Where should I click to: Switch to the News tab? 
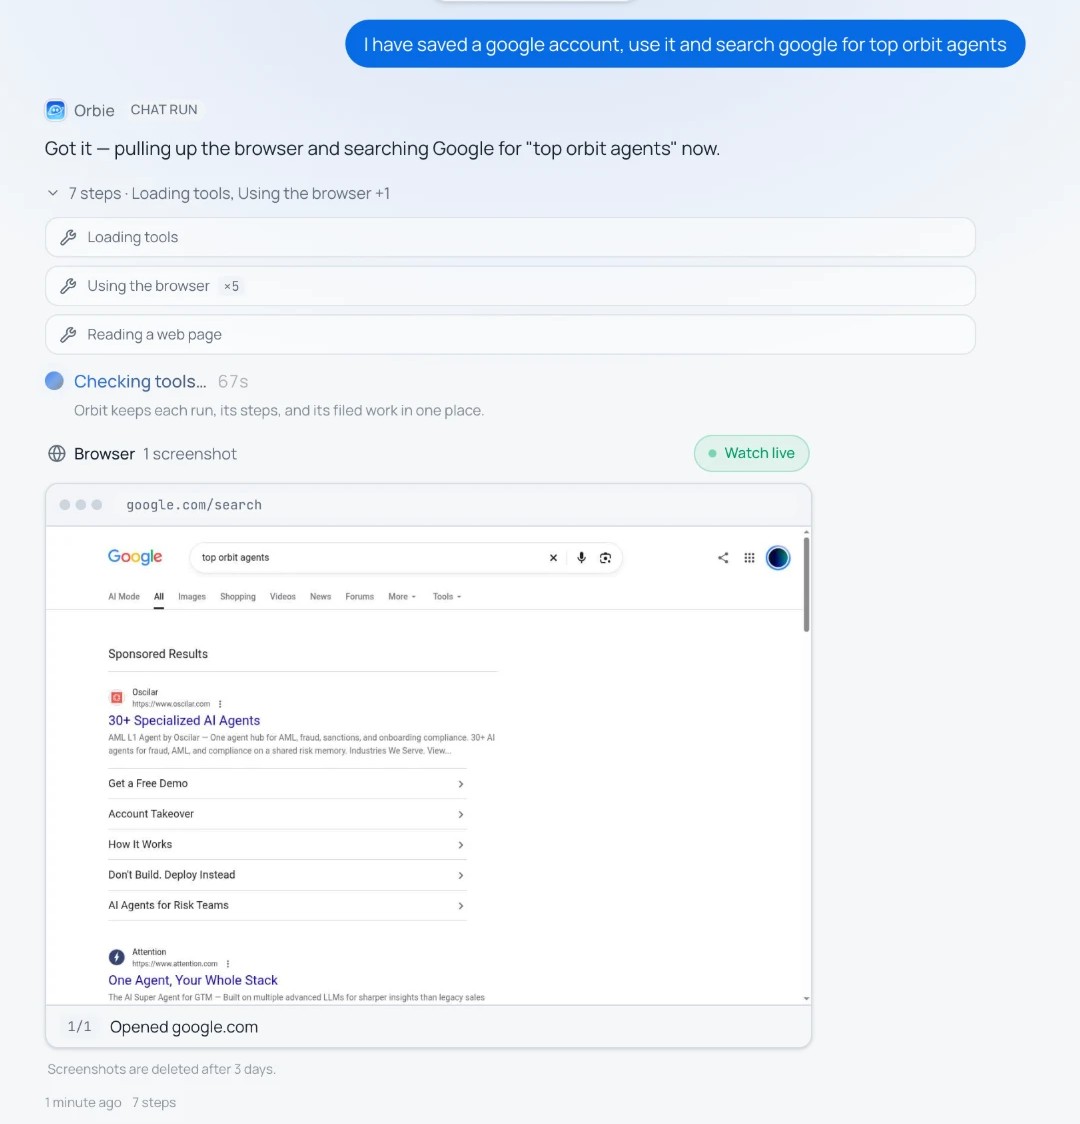pos(320,596)
